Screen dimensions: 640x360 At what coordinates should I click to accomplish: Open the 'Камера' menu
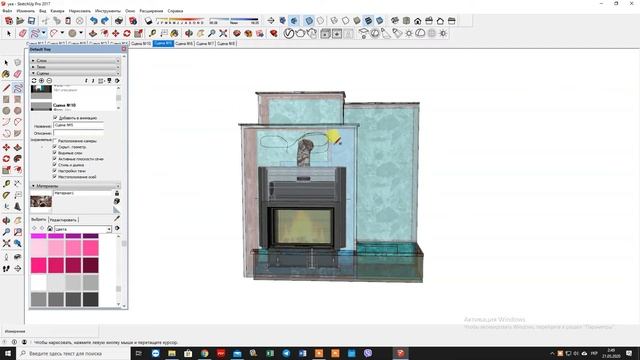[x=57, y=11]
